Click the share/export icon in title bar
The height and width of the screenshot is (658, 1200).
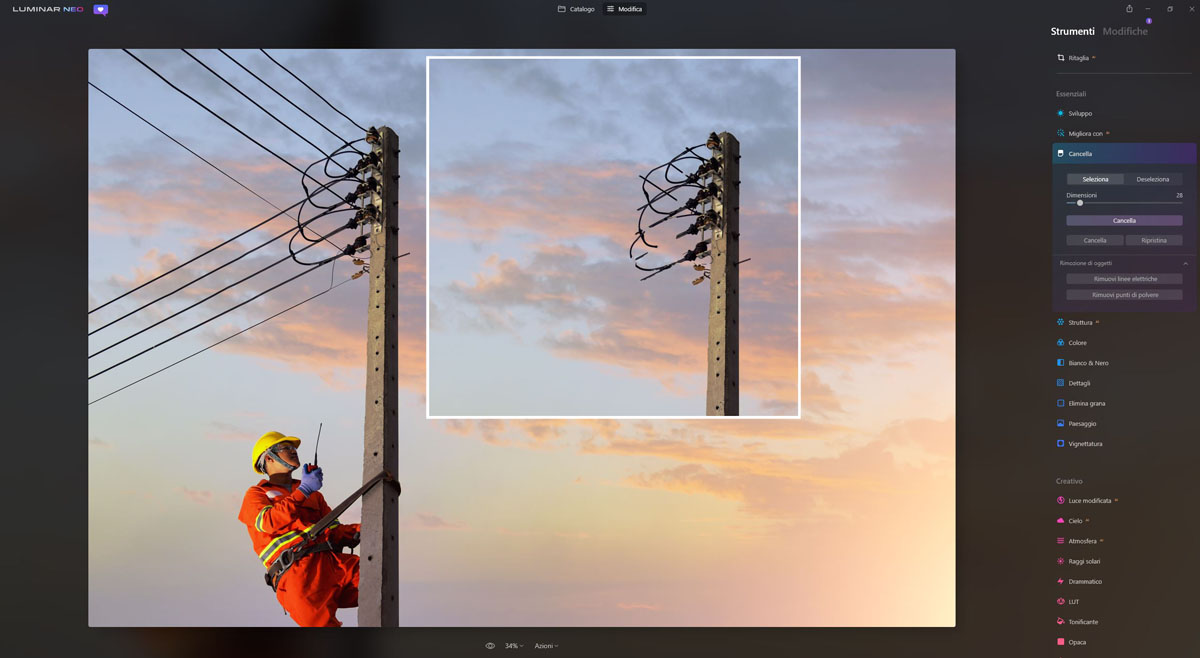pos(1129,9)
